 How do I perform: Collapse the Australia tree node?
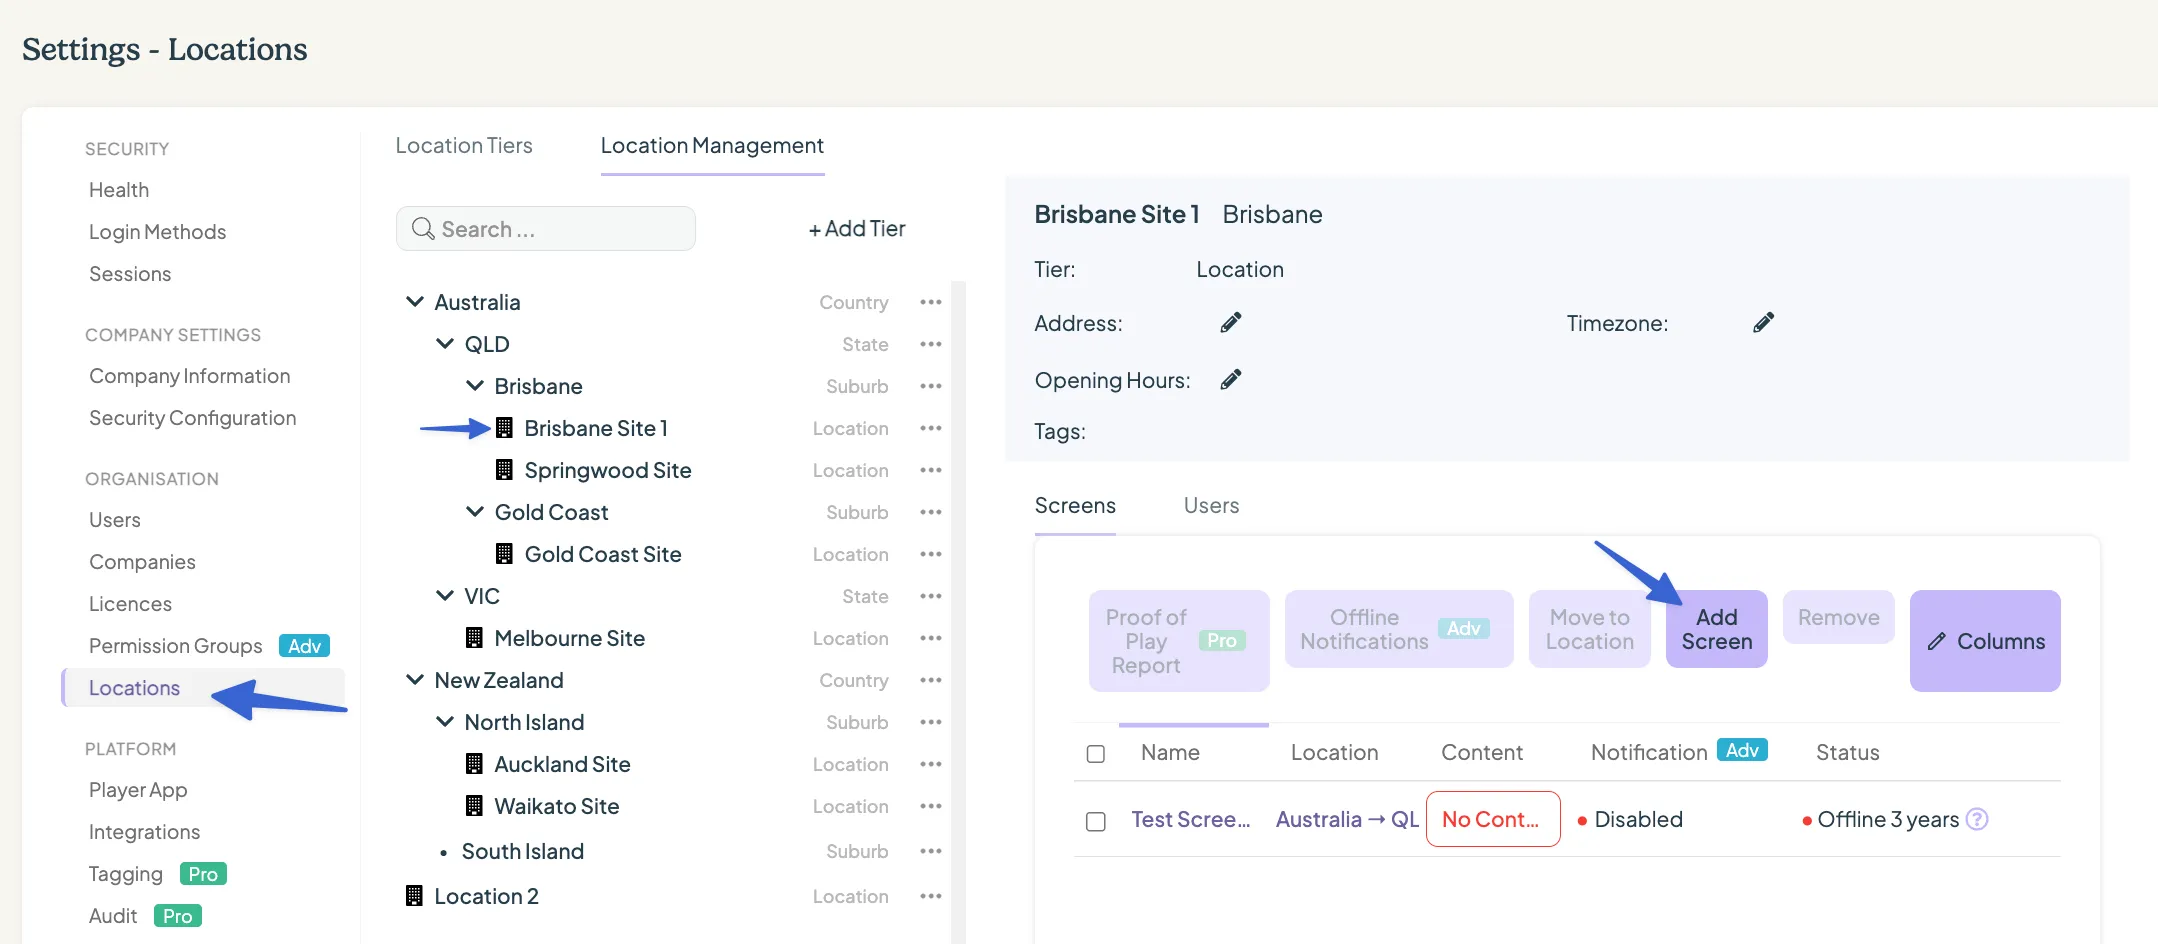(x=415, y=302)
